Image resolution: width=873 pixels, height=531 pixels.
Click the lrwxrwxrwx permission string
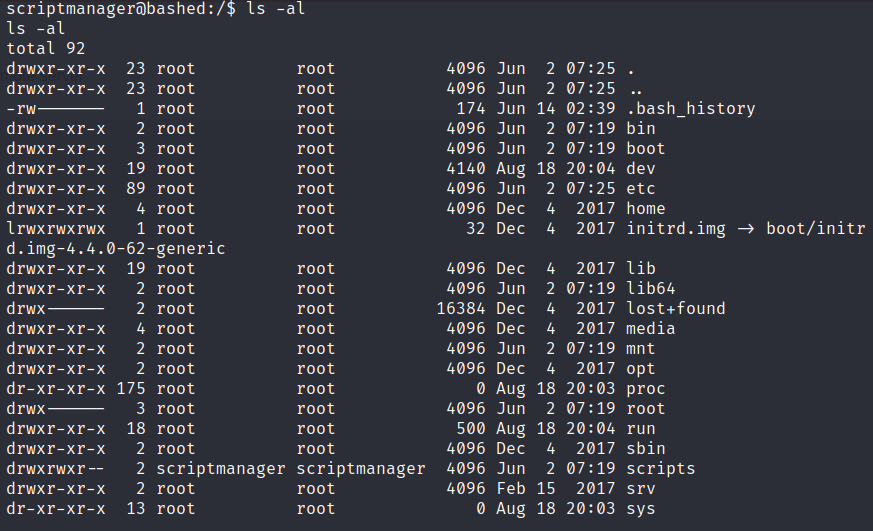(55, 229)
